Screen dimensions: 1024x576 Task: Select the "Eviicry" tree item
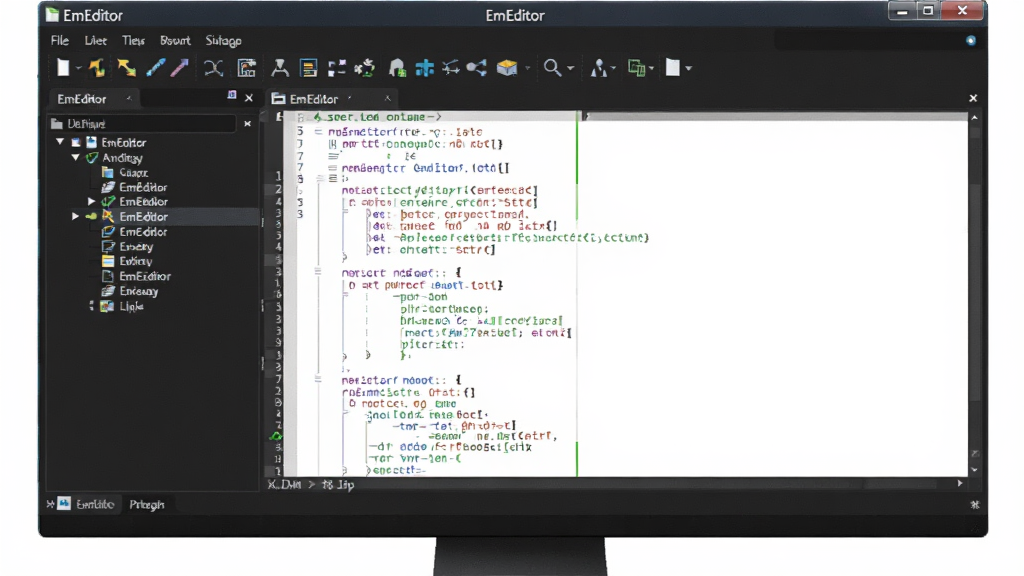136,261
